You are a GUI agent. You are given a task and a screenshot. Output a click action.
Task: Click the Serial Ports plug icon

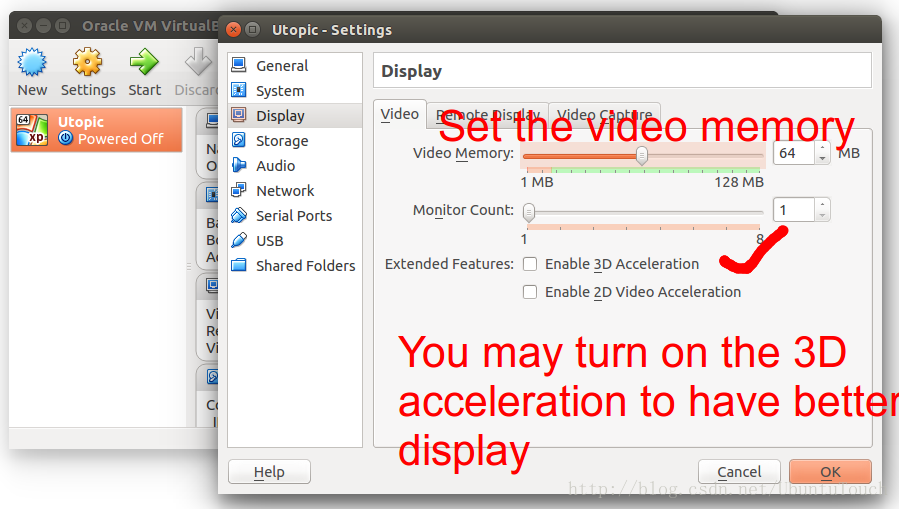pos(239,215)
